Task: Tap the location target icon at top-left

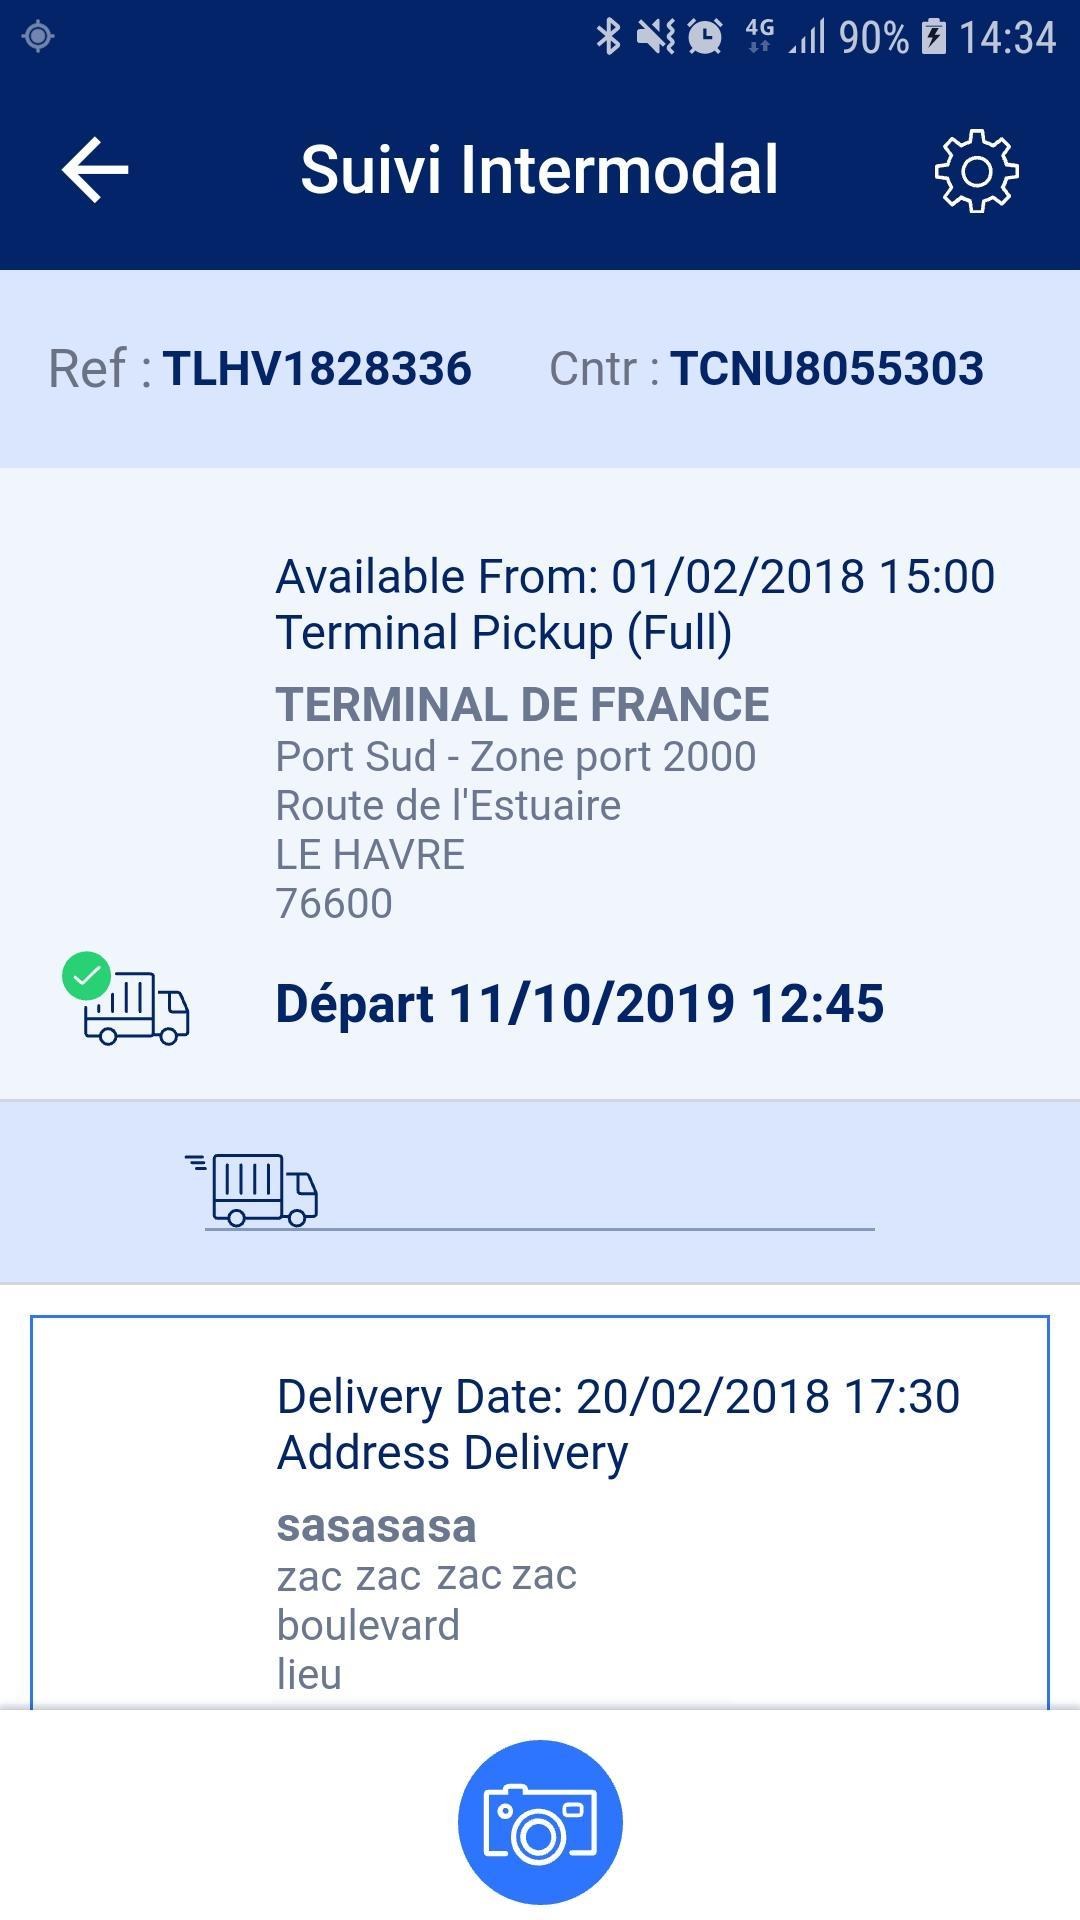Action: coord(38,37)
